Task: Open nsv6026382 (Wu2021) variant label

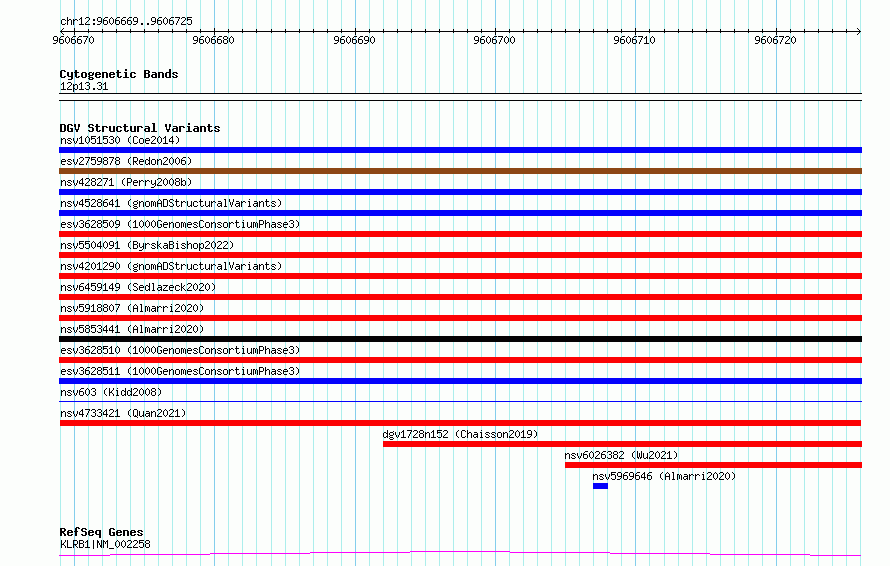Action: click(621, 455)
